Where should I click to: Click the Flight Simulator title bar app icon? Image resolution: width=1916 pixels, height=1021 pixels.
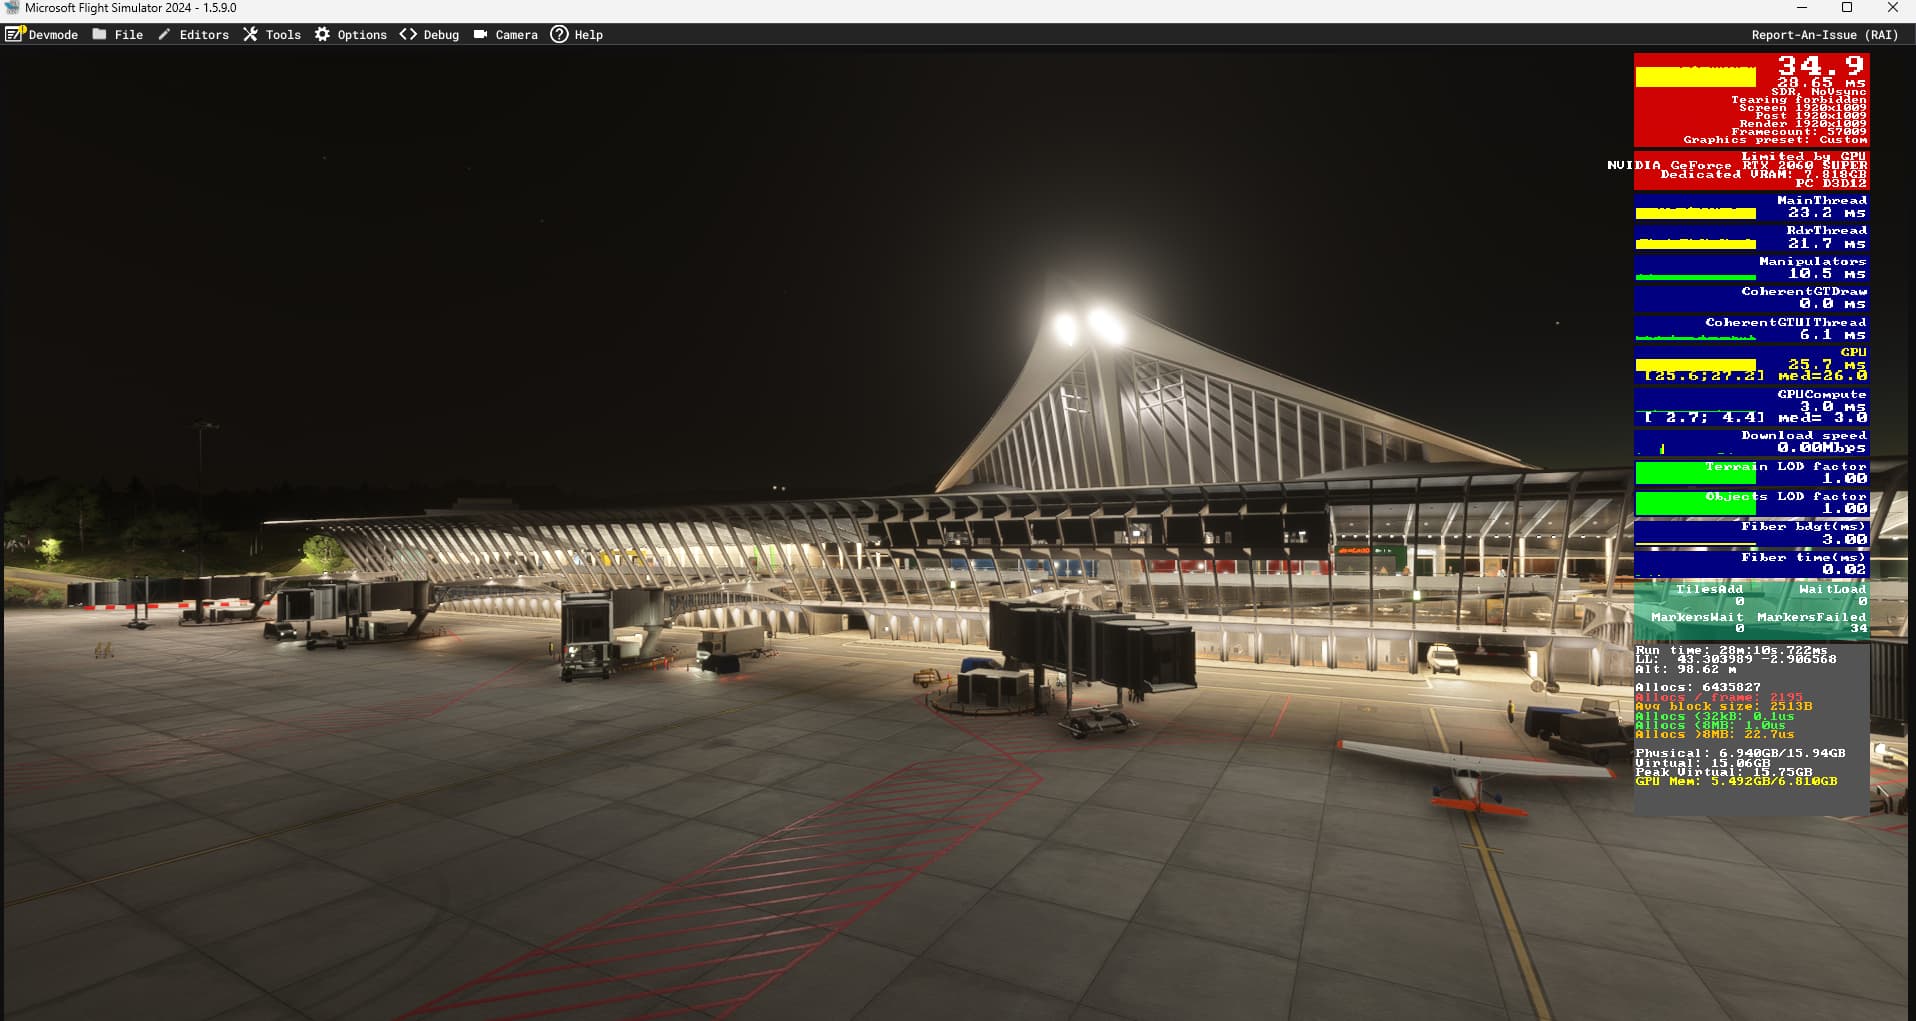pyautogui.click(x=12, y=8)
